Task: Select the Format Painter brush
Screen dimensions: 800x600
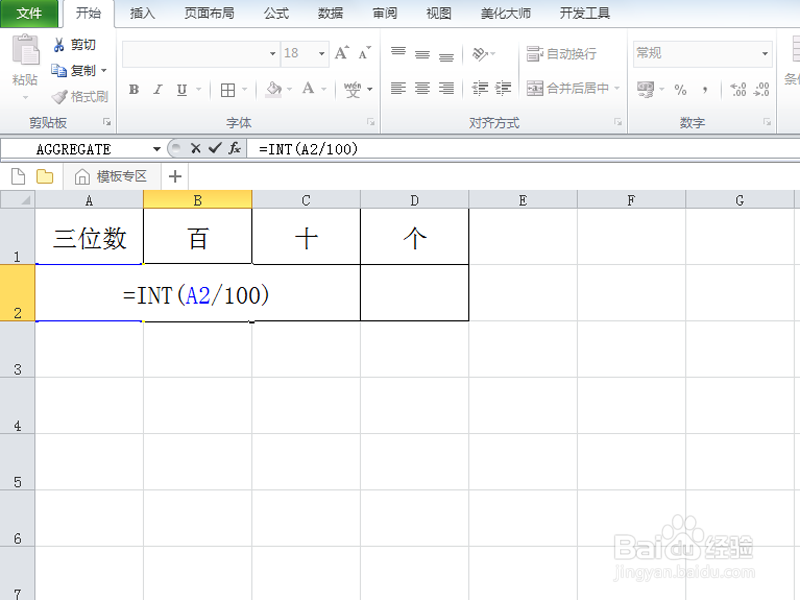Action: [59, 96]
